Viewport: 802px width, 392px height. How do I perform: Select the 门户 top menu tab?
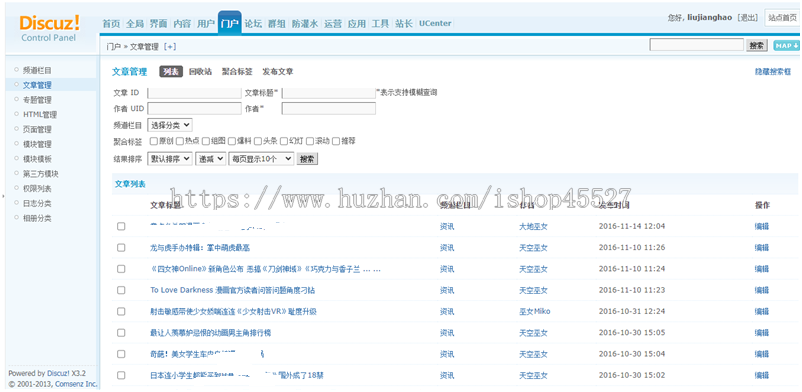[230, 24]
